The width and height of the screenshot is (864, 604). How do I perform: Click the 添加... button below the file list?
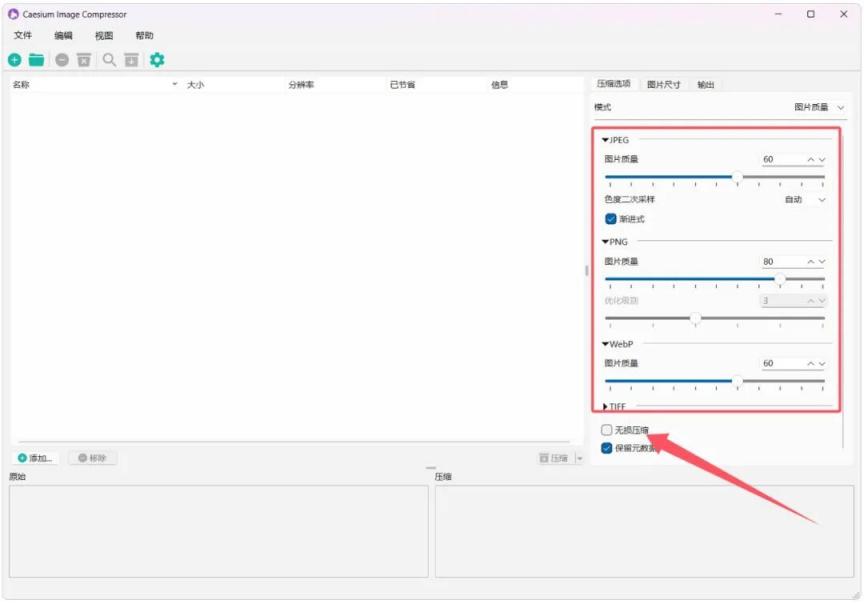pos(36,458)
